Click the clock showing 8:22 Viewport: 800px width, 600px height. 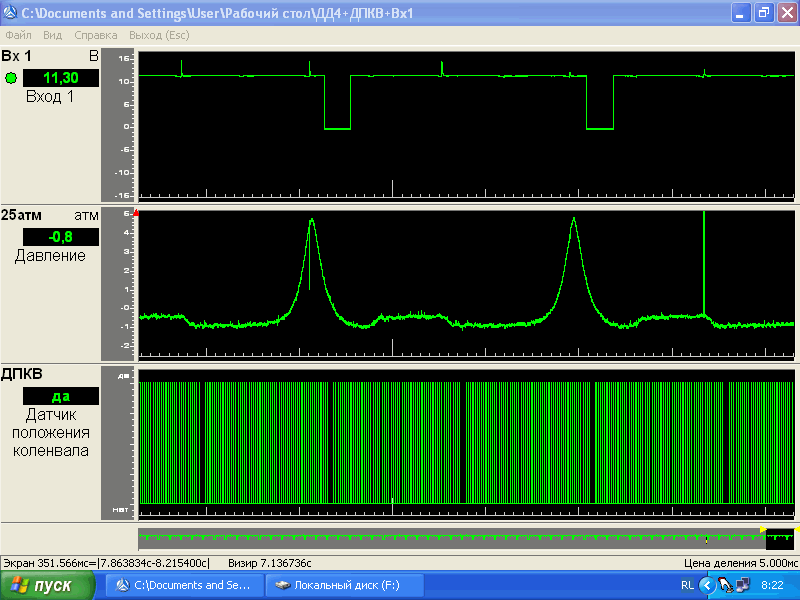pos(772,585)
